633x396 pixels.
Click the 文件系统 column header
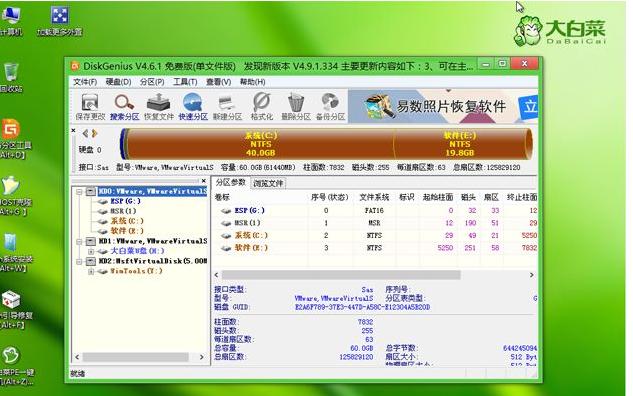coord(374,197)
